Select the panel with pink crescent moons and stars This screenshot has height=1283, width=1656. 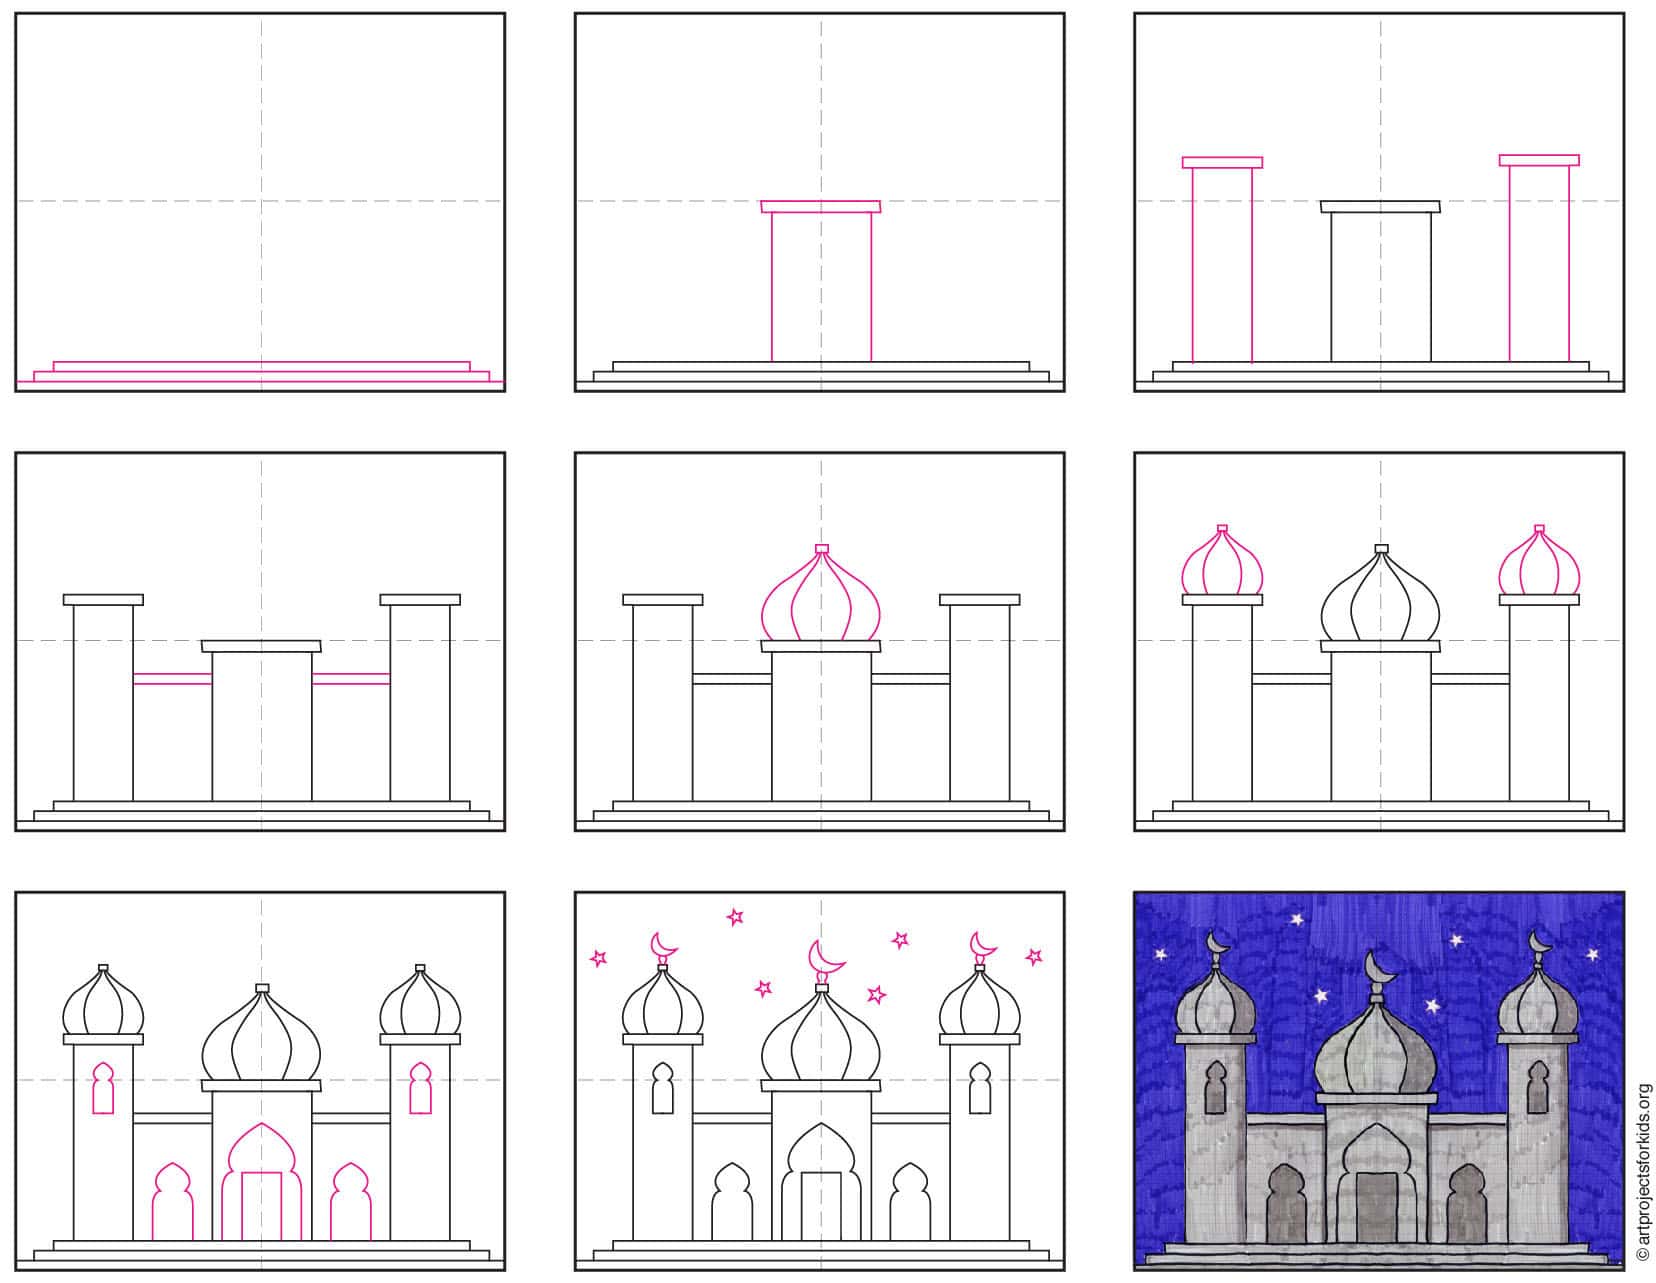820,1081
